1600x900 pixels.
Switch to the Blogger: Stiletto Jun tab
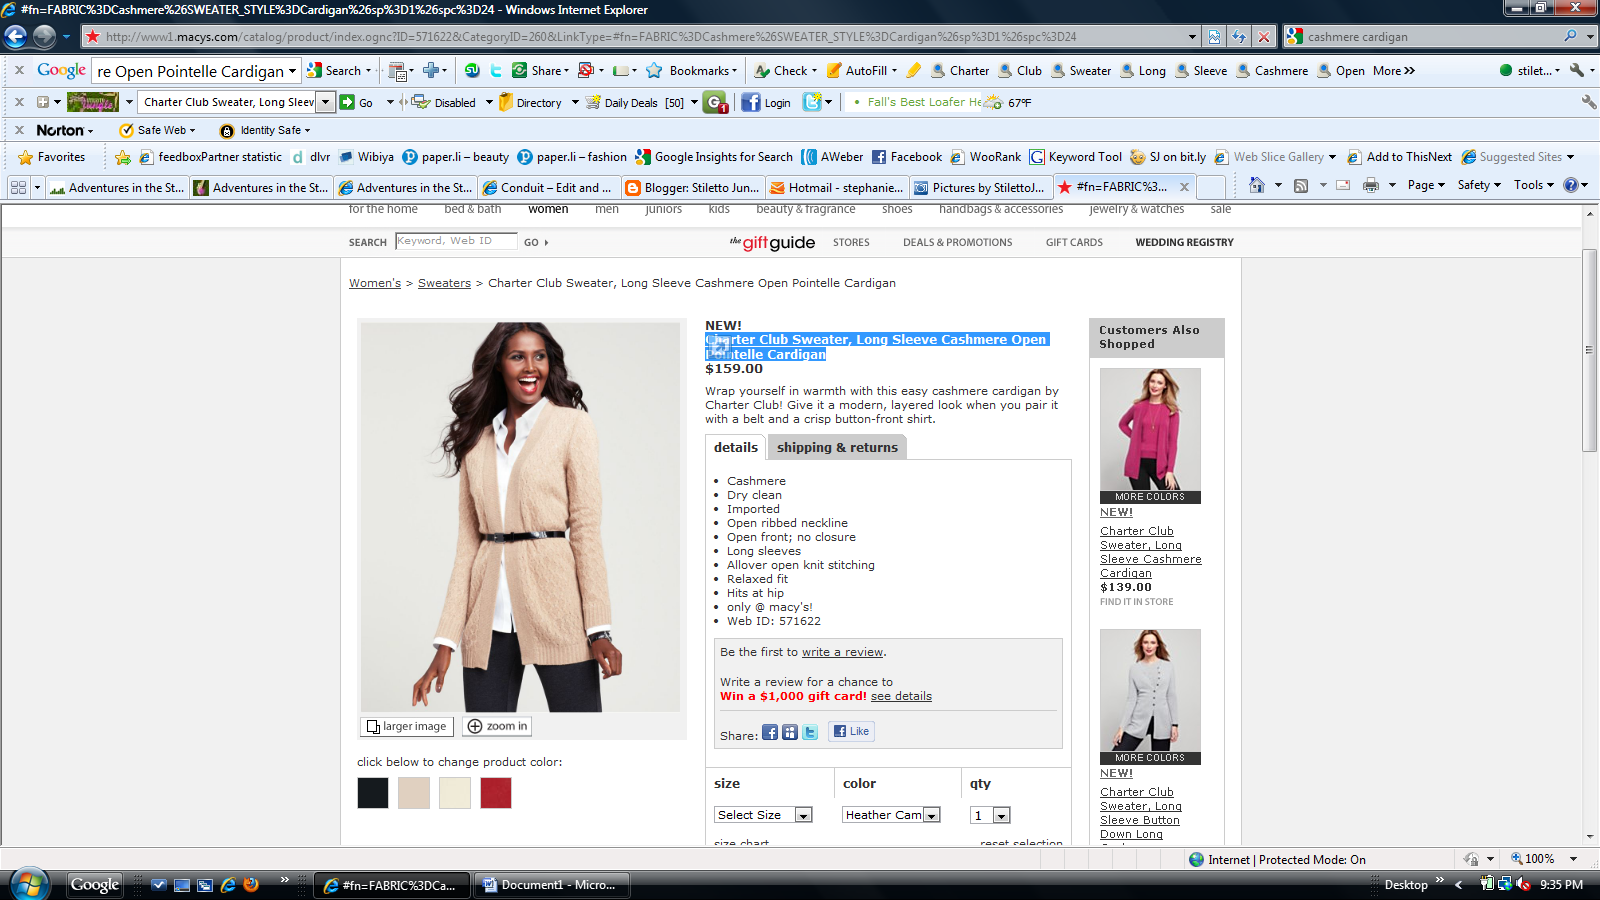coord(691,187)
